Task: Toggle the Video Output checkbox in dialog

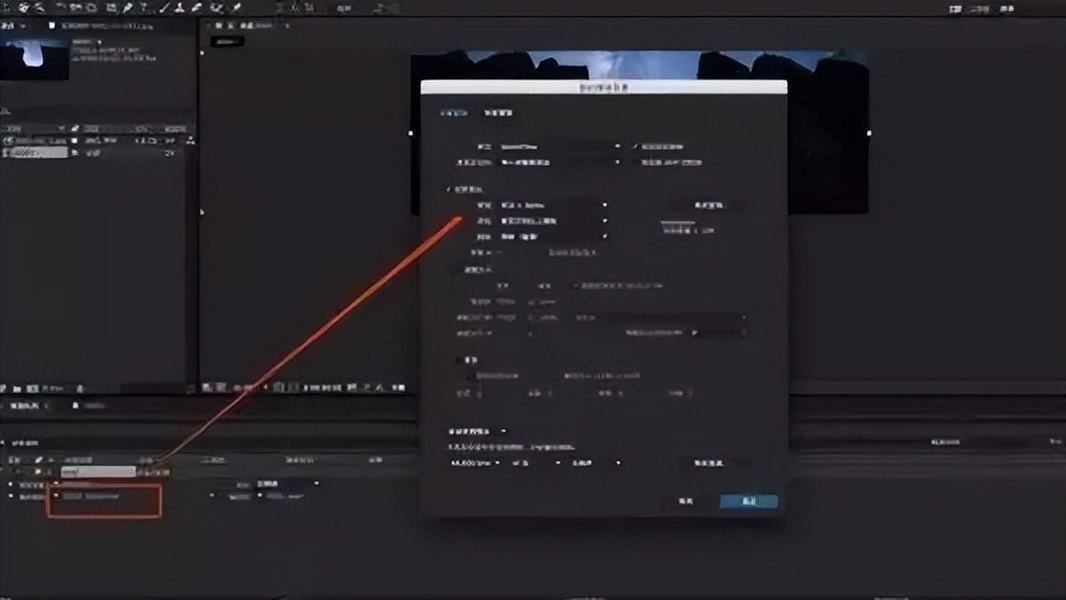Action: click(x=449, y=189)
